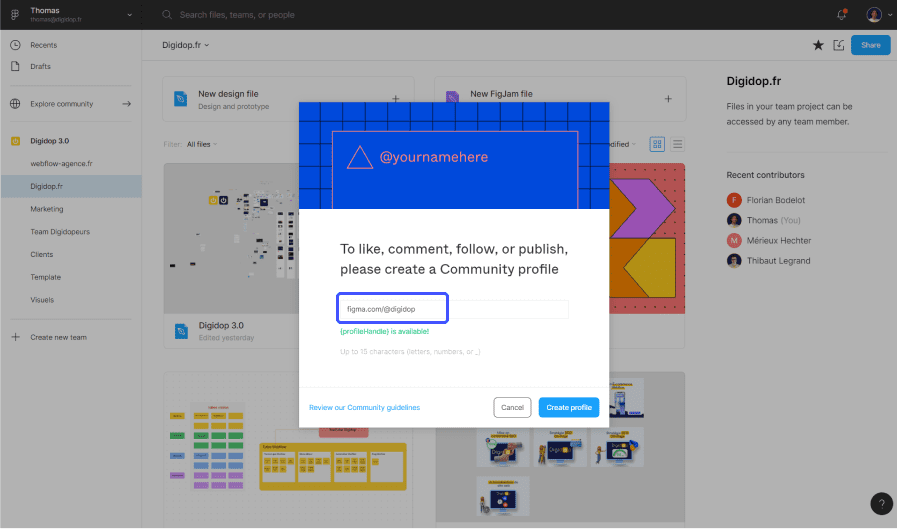Click the Digidop 3.0 file name
897x529 pixels.
click(221, 325)
